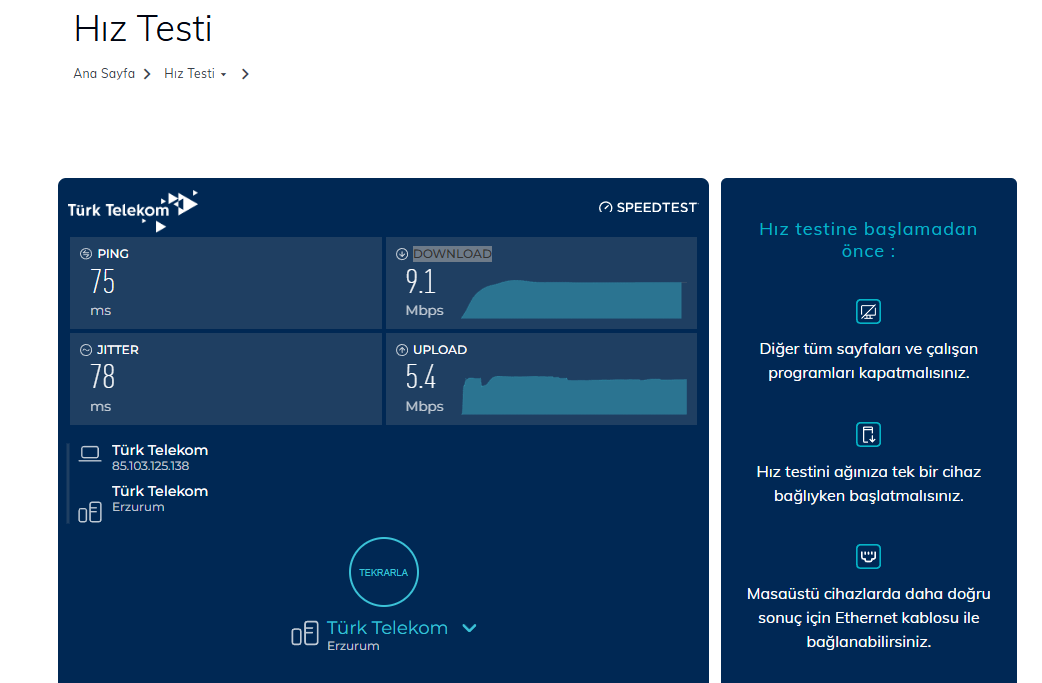Click the server icon next to the Erzurum label
This screenshot has height=683, width=1042.
pyautogui.click(x=90, y=512)
